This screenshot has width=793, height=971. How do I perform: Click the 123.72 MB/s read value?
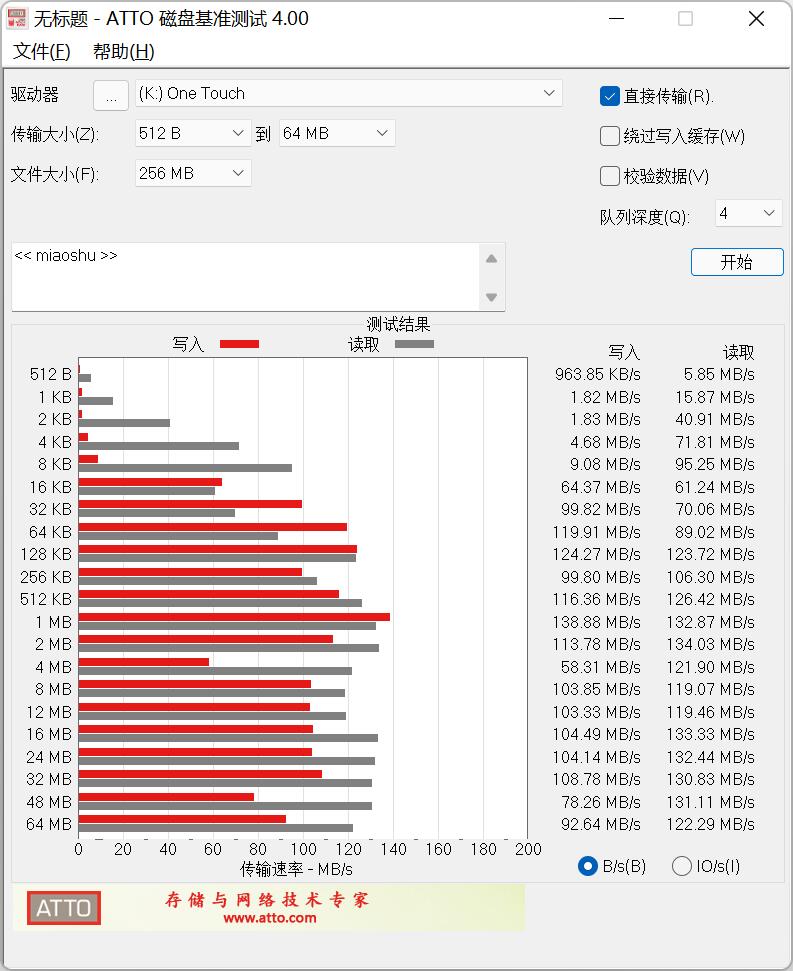pyautogui.click(x=710, y=555)
